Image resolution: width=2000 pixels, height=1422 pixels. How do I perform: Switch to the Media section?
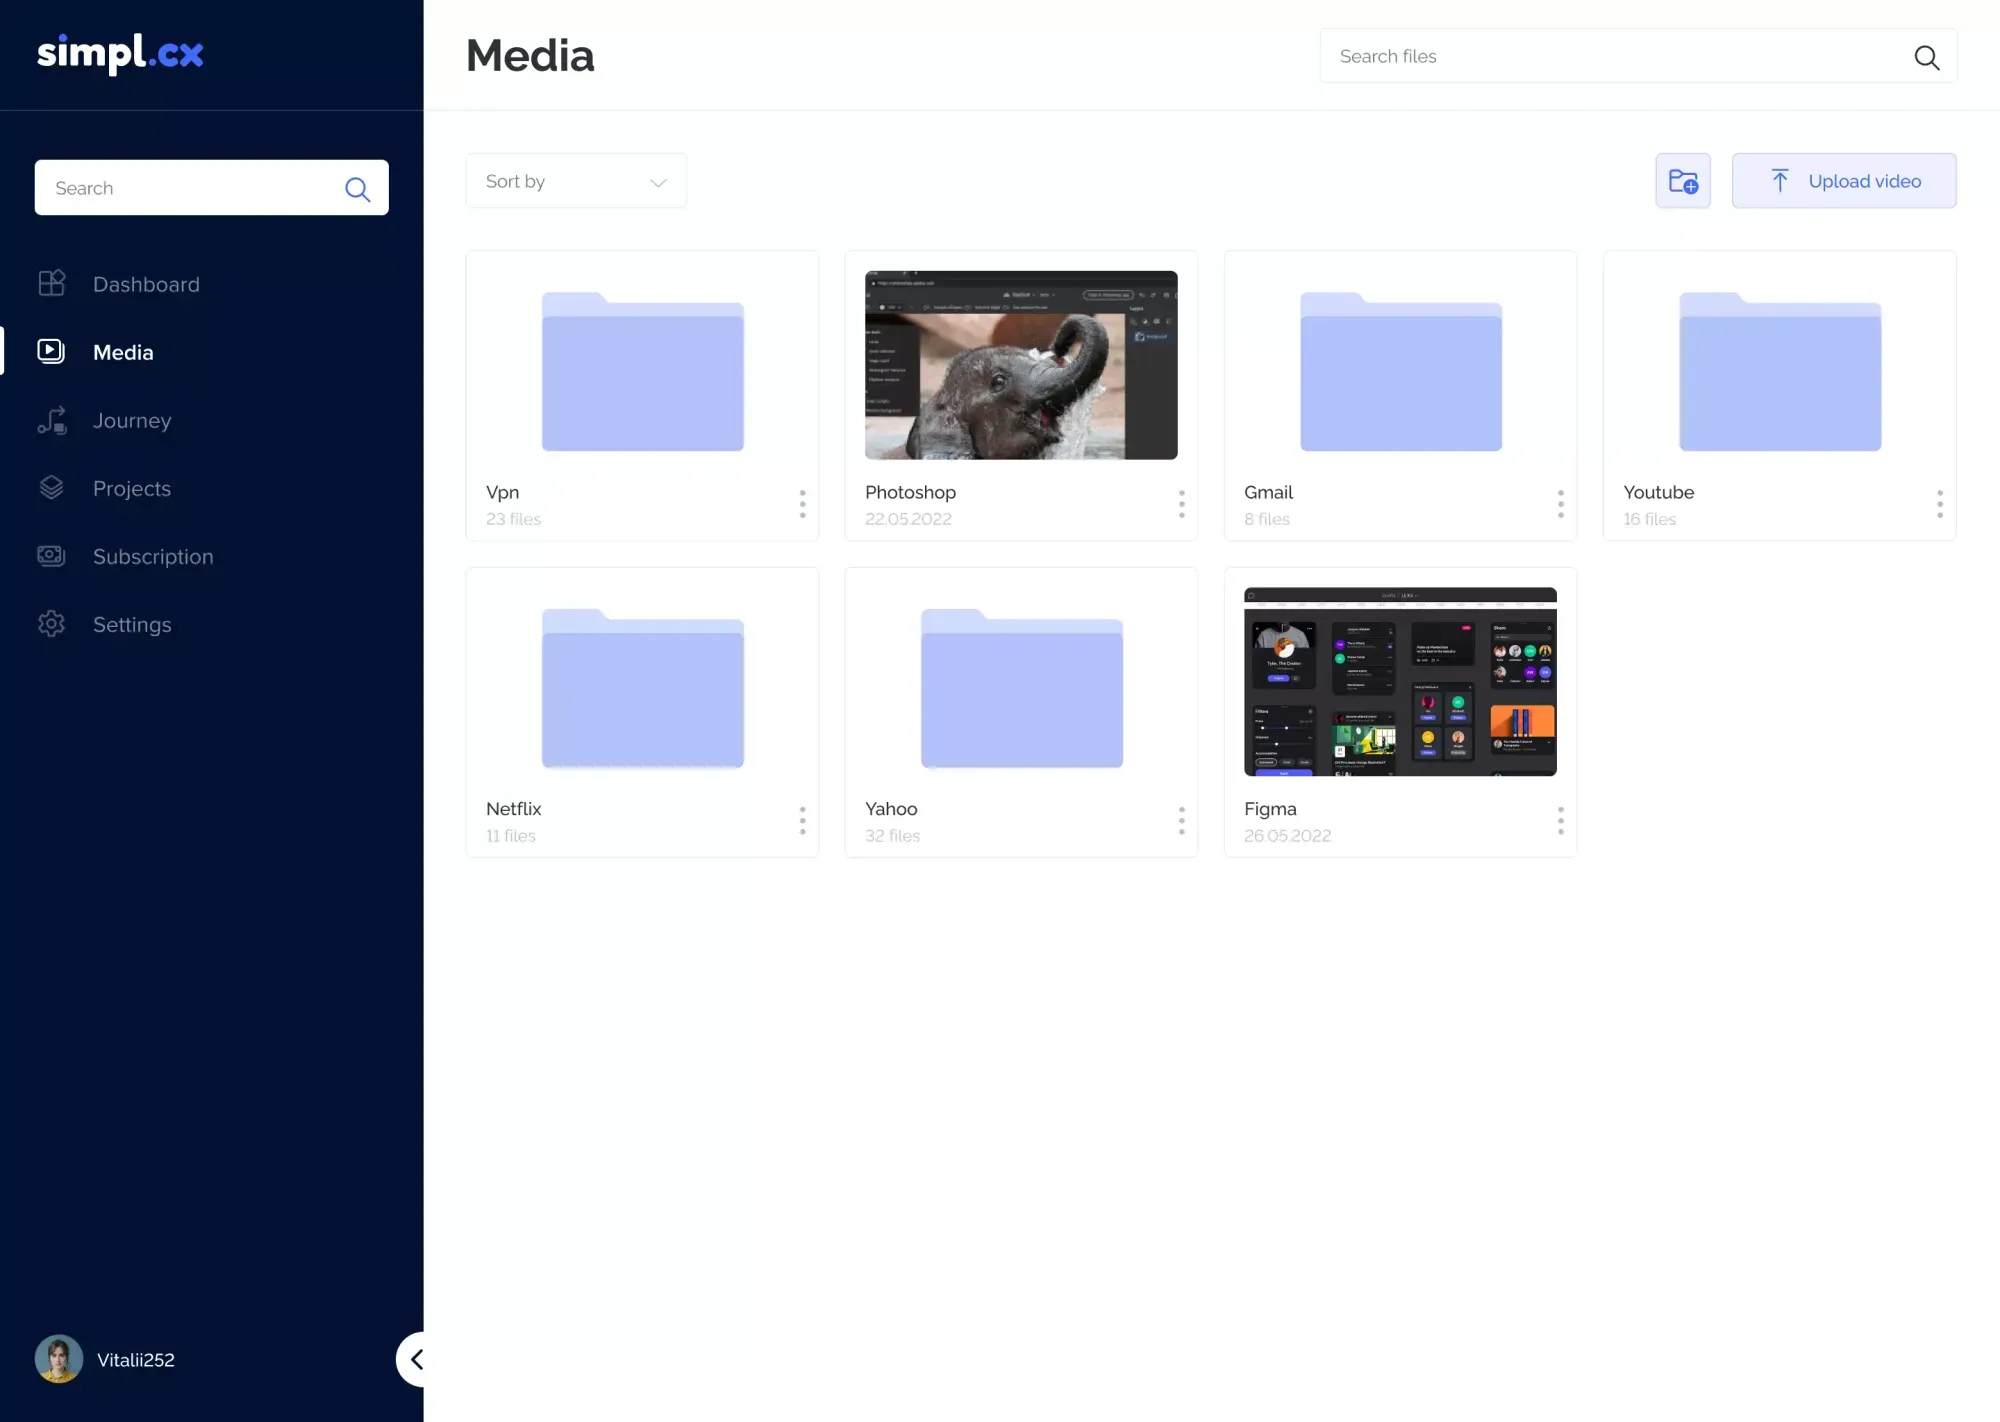pos(123,351)
